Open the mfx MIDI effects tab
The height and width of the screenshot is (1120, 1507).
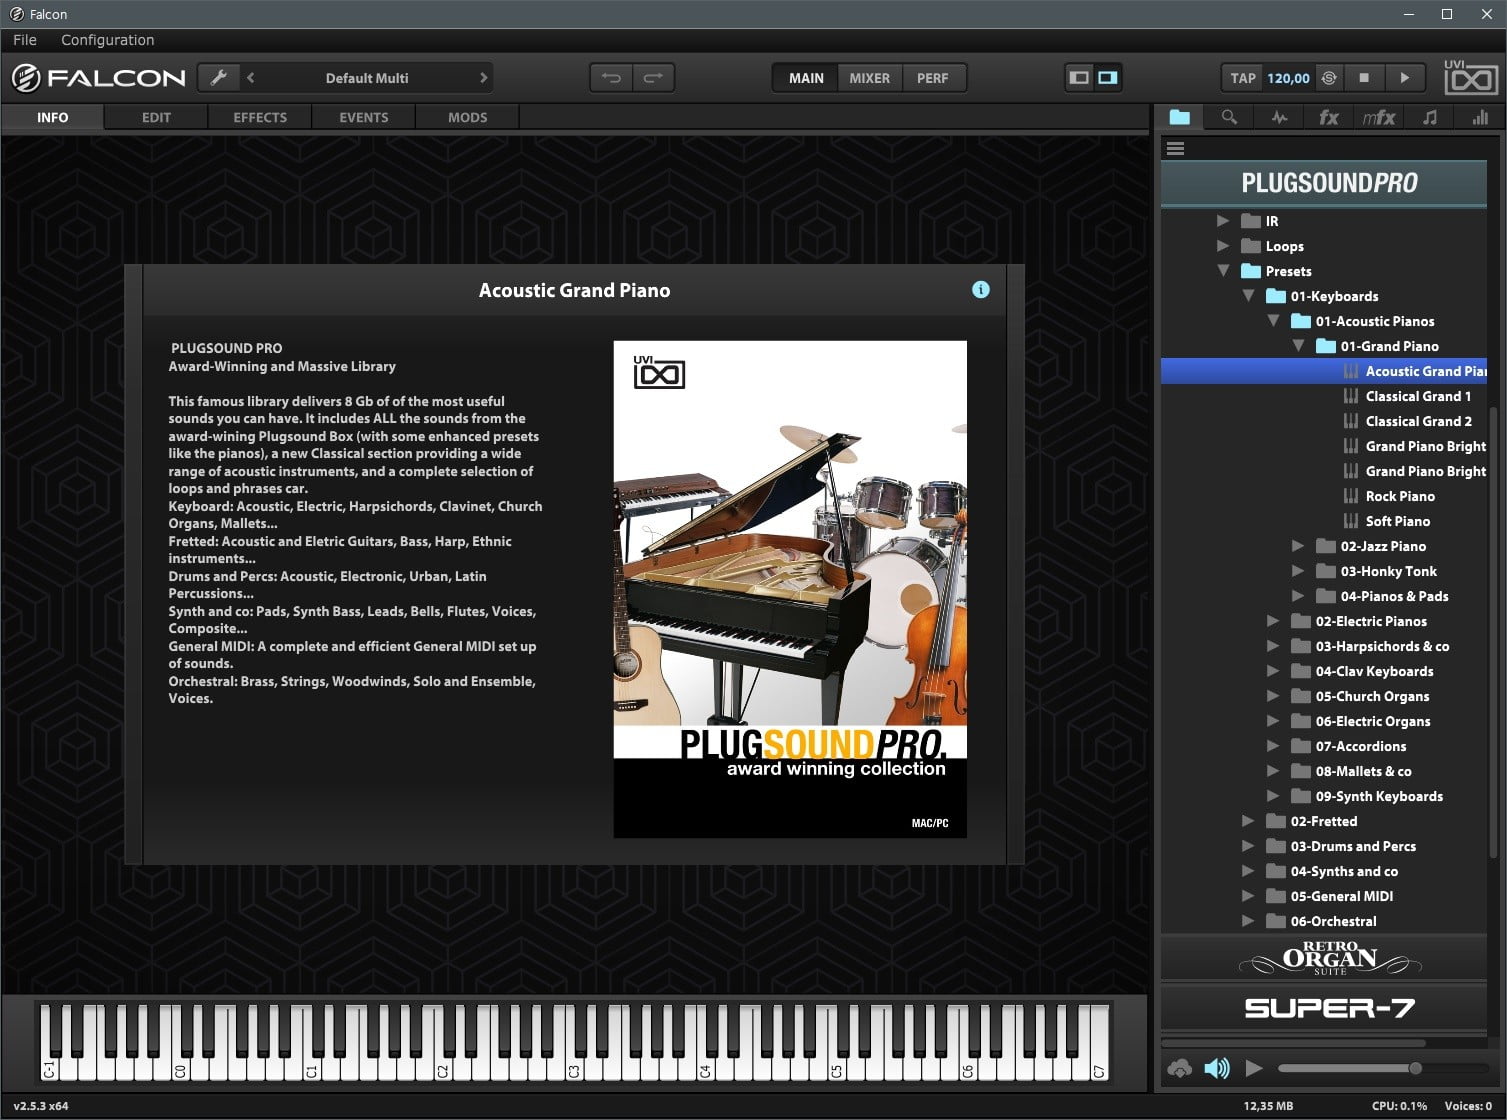[1379, 117]
